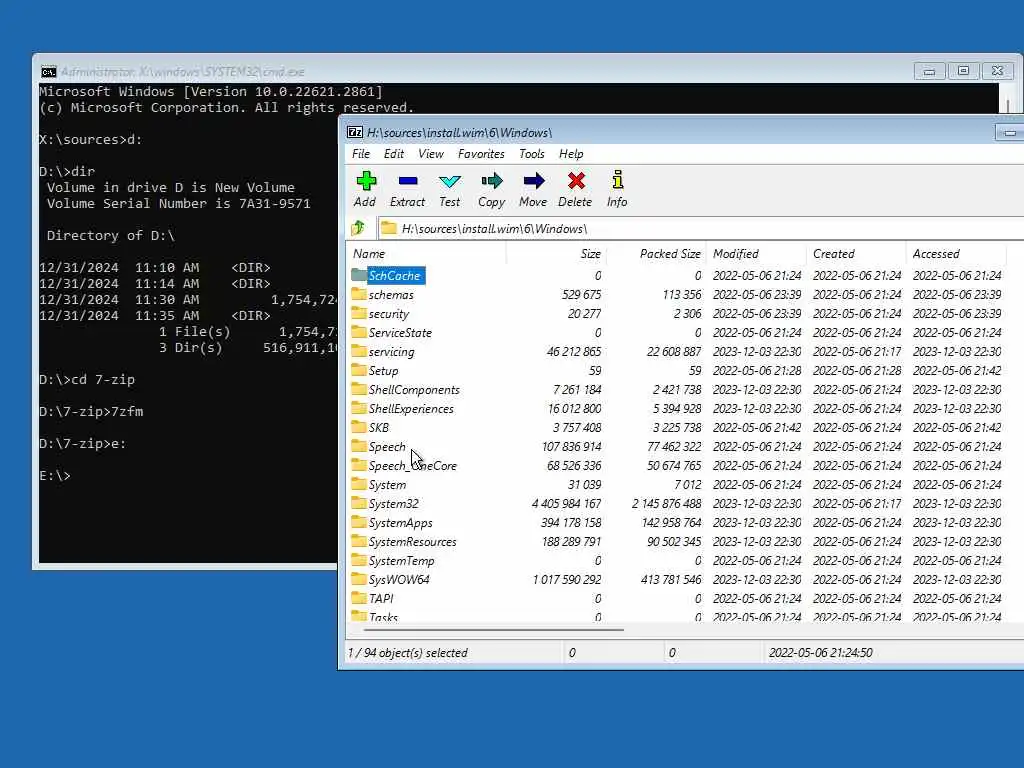Select the Tasks folder name

click(383, 616)
